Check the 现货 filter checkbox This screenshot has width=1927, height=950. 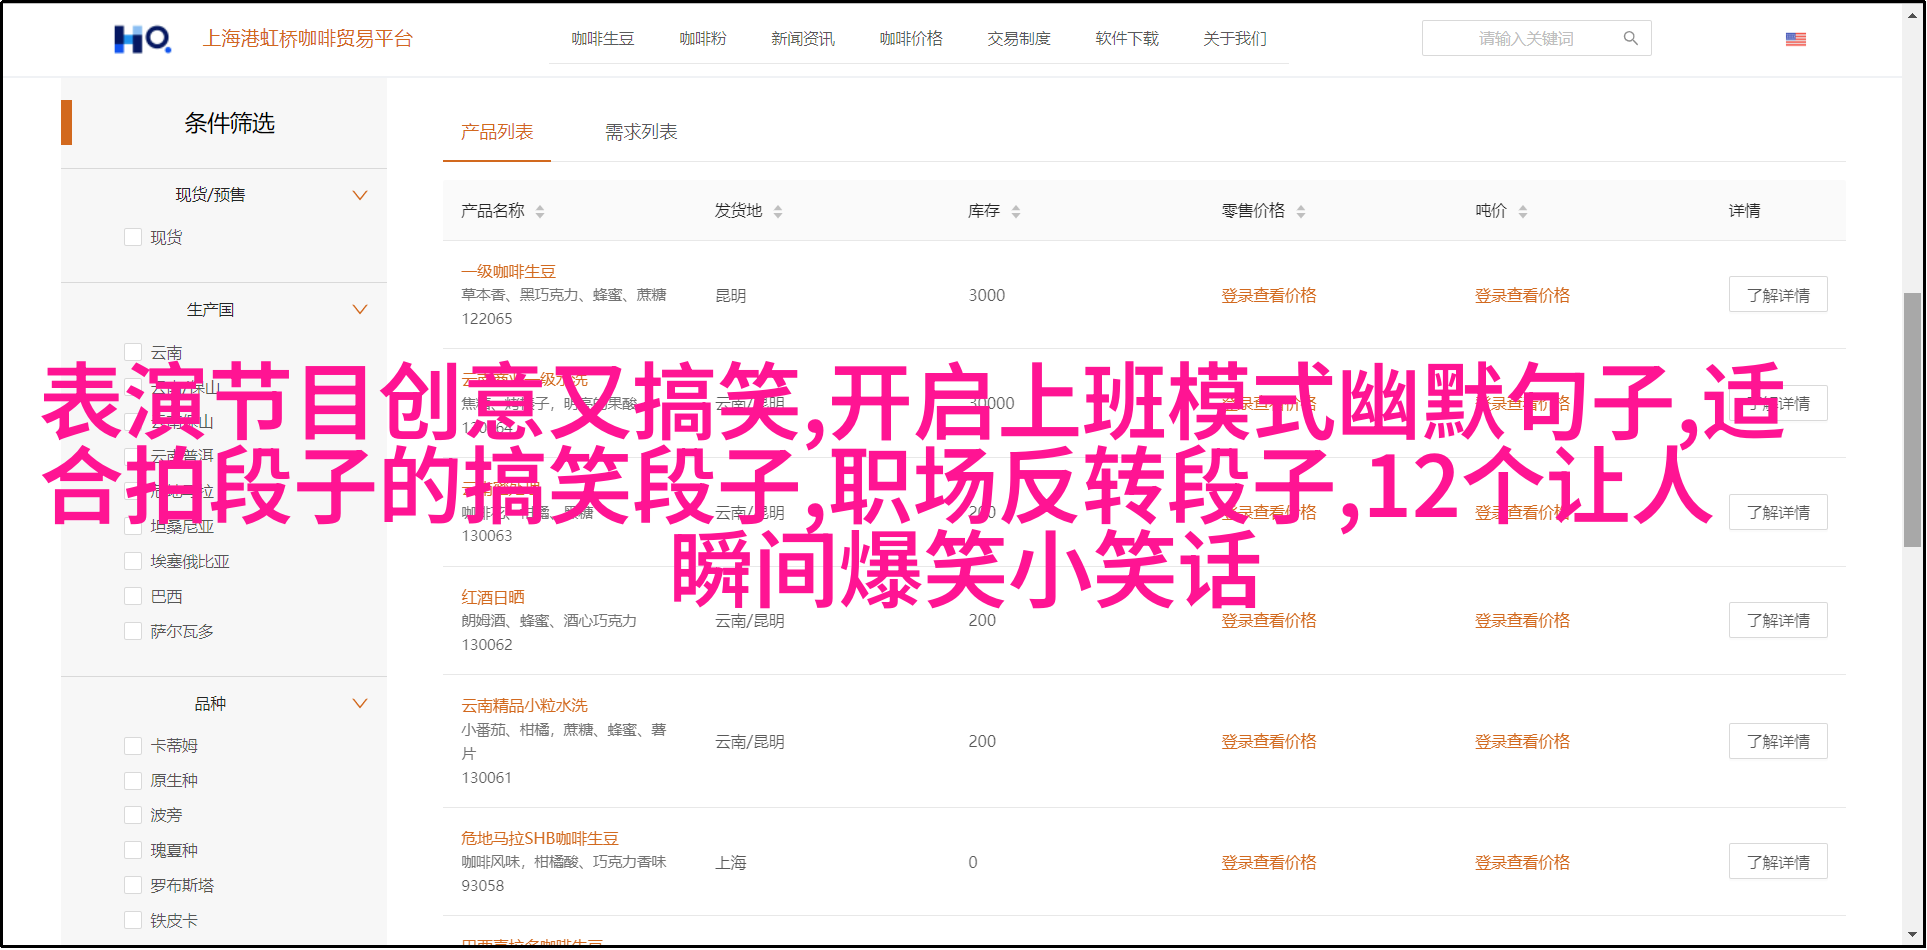click(133, 237)
